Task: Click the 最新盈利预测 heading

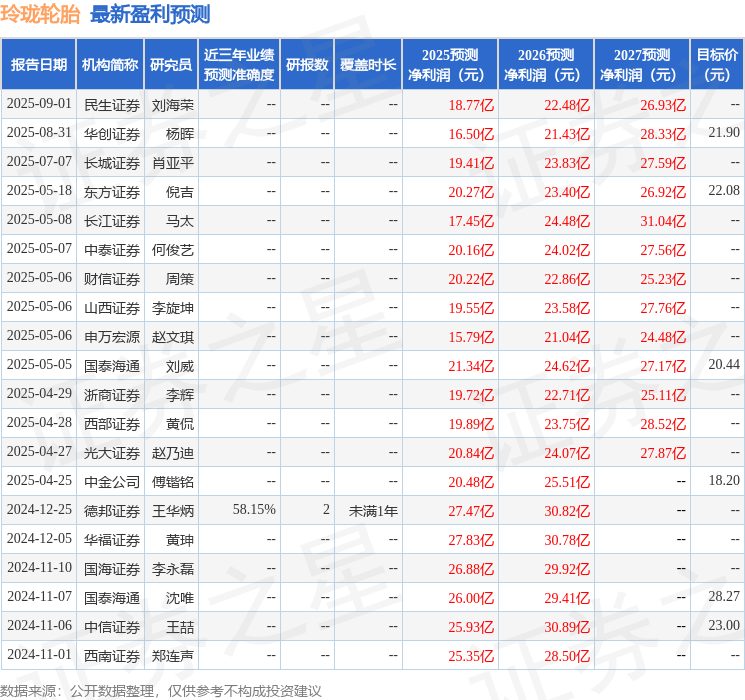Action: tap(150, 15)
